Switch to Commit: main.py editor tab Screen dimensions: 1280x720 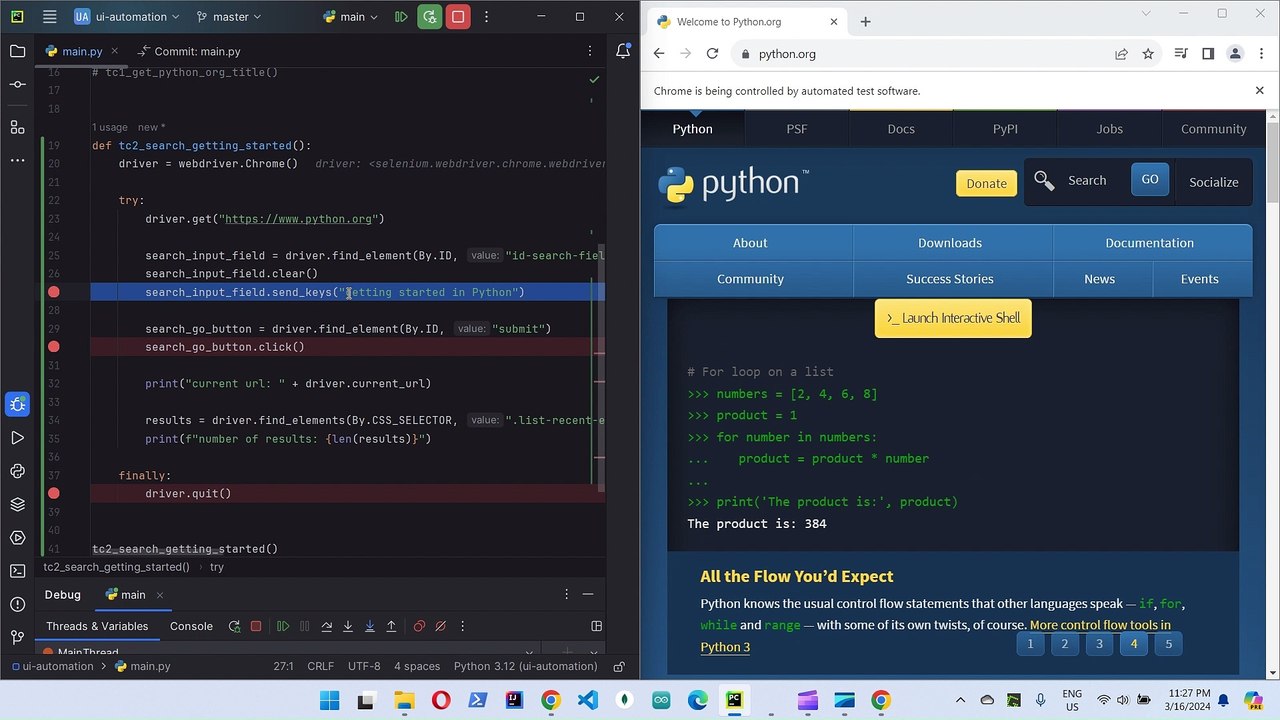190,51
